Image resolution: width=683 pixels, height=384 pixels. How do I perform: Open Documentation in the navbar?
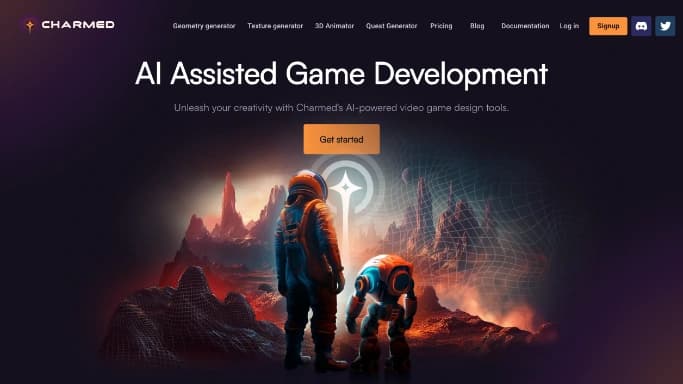click(x=525, y=26)
